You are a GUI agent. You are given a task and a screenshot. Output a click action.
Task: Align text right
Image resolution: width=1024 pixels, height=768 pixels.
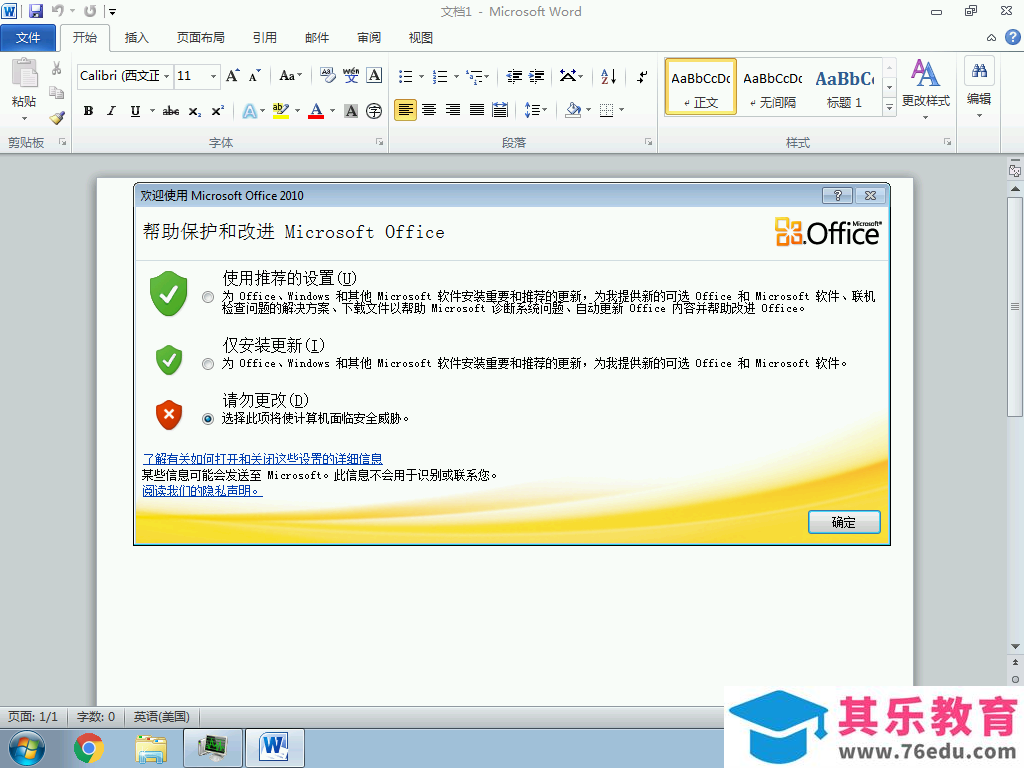453,110
